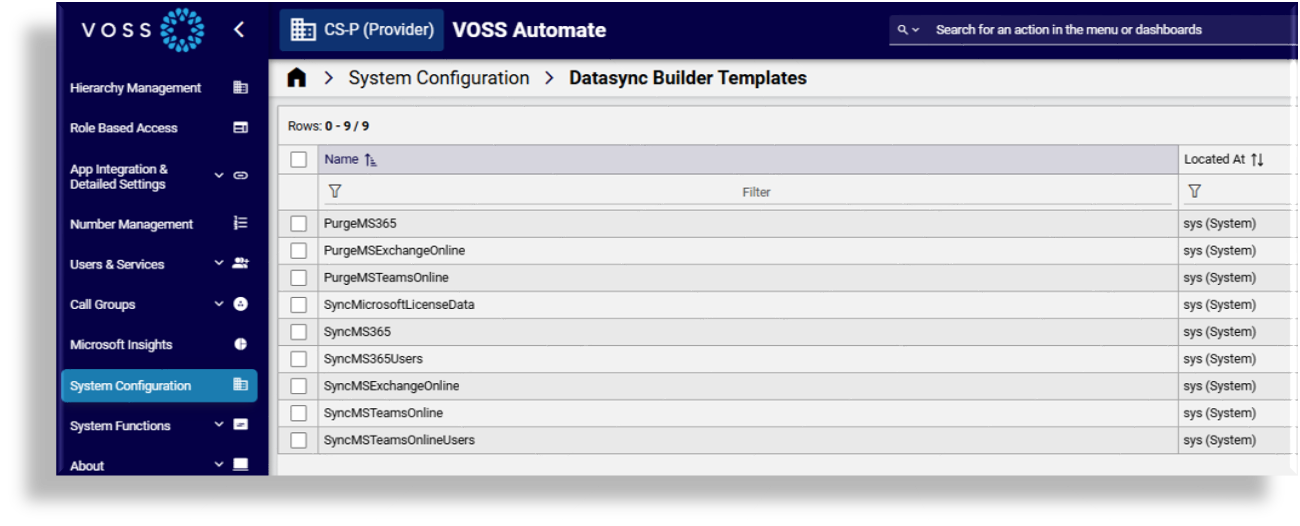The image size is (1300, 526).
Task: Expand the Call Groups chevron
Action: [x=219, y=303]
